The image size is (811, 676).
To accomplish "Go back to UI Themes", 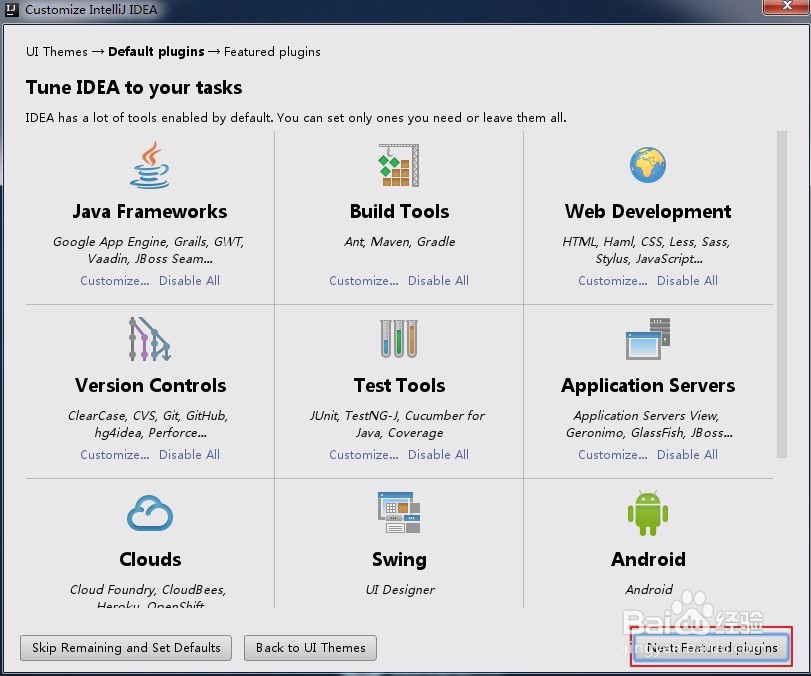I will pyautogui.click(x=310, y=648).
